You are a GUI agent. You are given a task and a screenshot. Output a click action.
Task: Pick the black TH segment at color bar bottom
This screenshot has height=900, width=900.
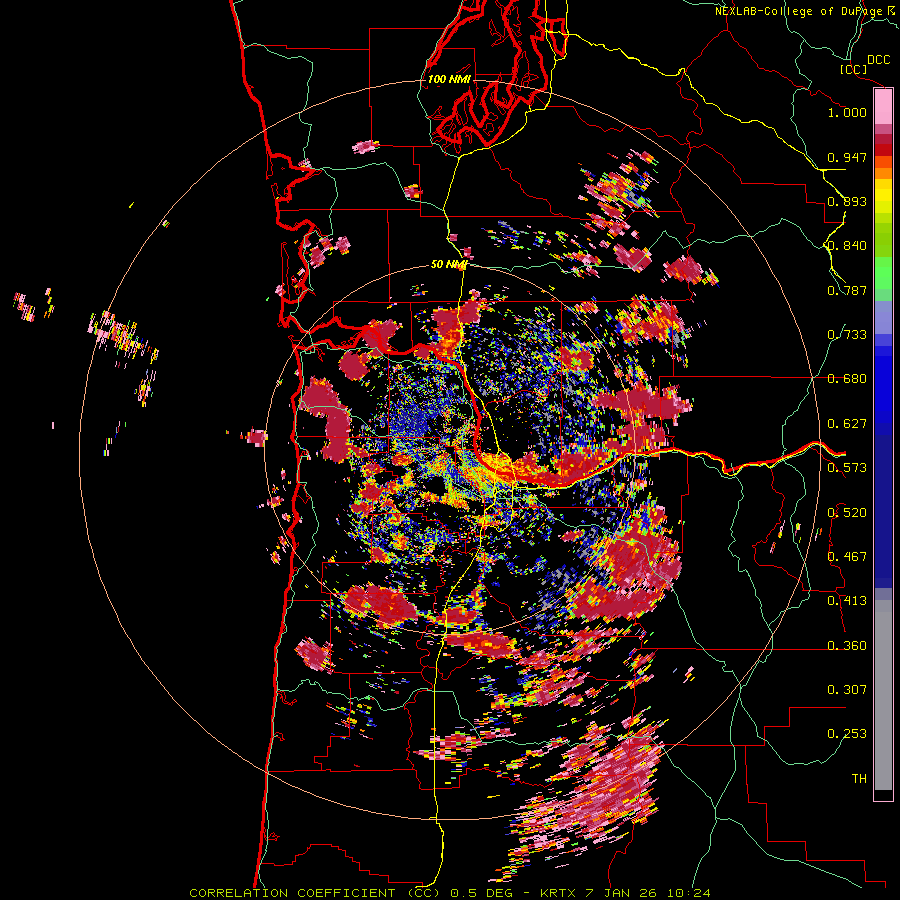click(883, 794)
